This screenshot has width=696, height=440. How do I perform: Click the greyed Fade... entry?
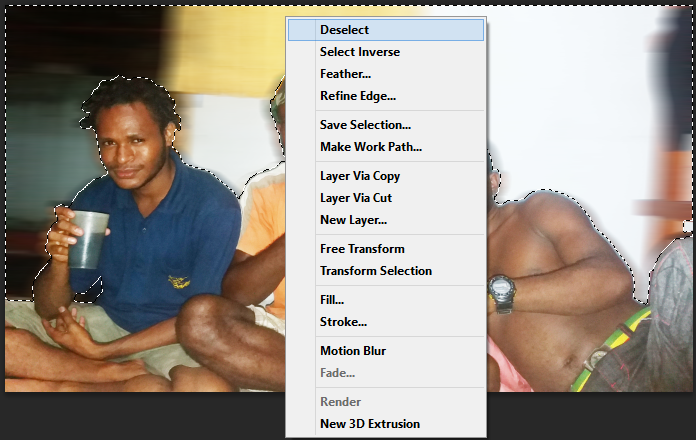click(386, 373)
